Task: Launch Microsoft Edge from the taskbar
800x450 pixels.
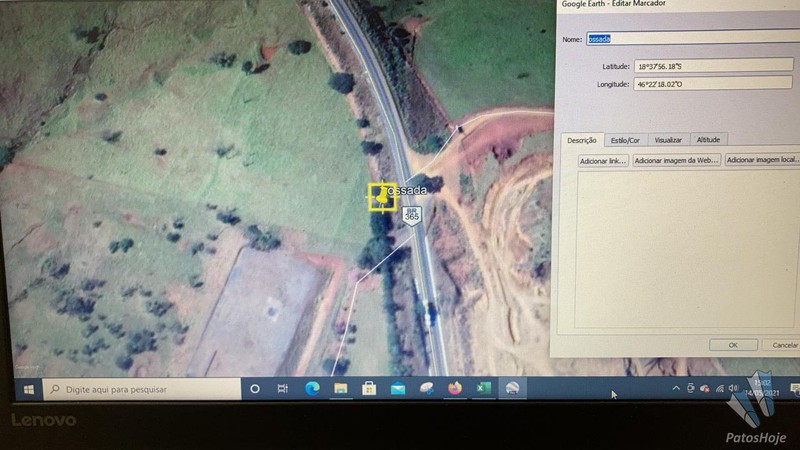Action: coord(312,389)
